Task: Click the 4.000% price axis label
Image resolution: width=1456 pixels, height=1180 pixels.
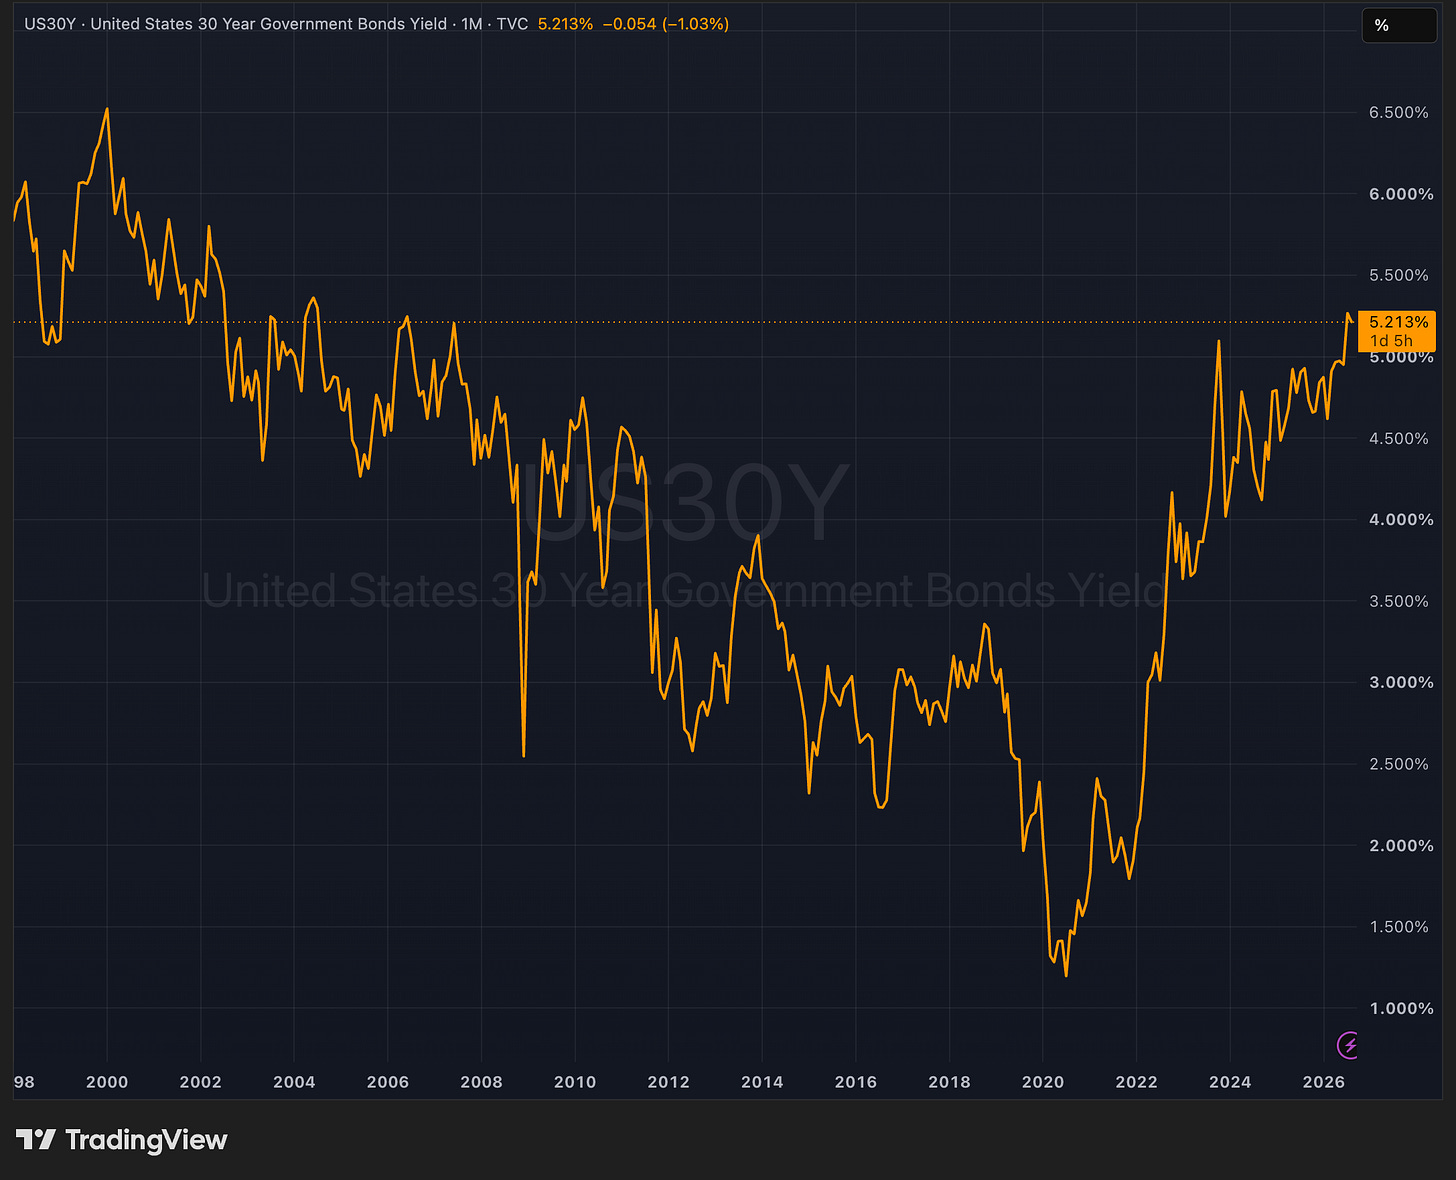Action: (x=1401, y=520)
